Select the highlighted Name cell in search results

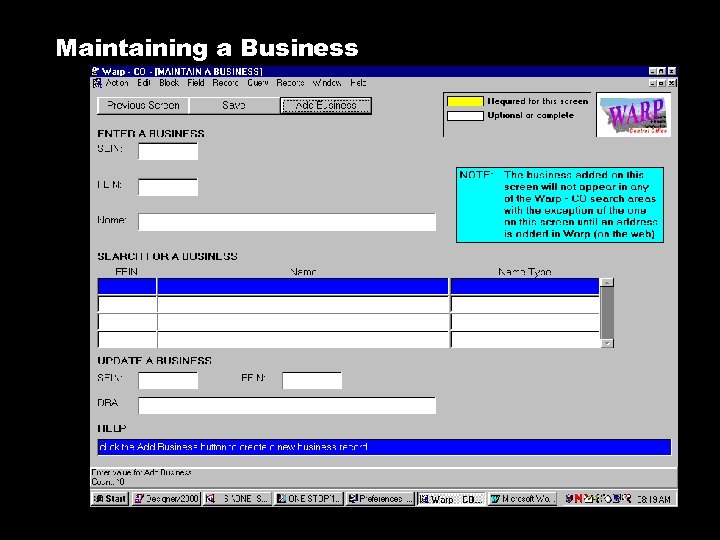(303, 287)
